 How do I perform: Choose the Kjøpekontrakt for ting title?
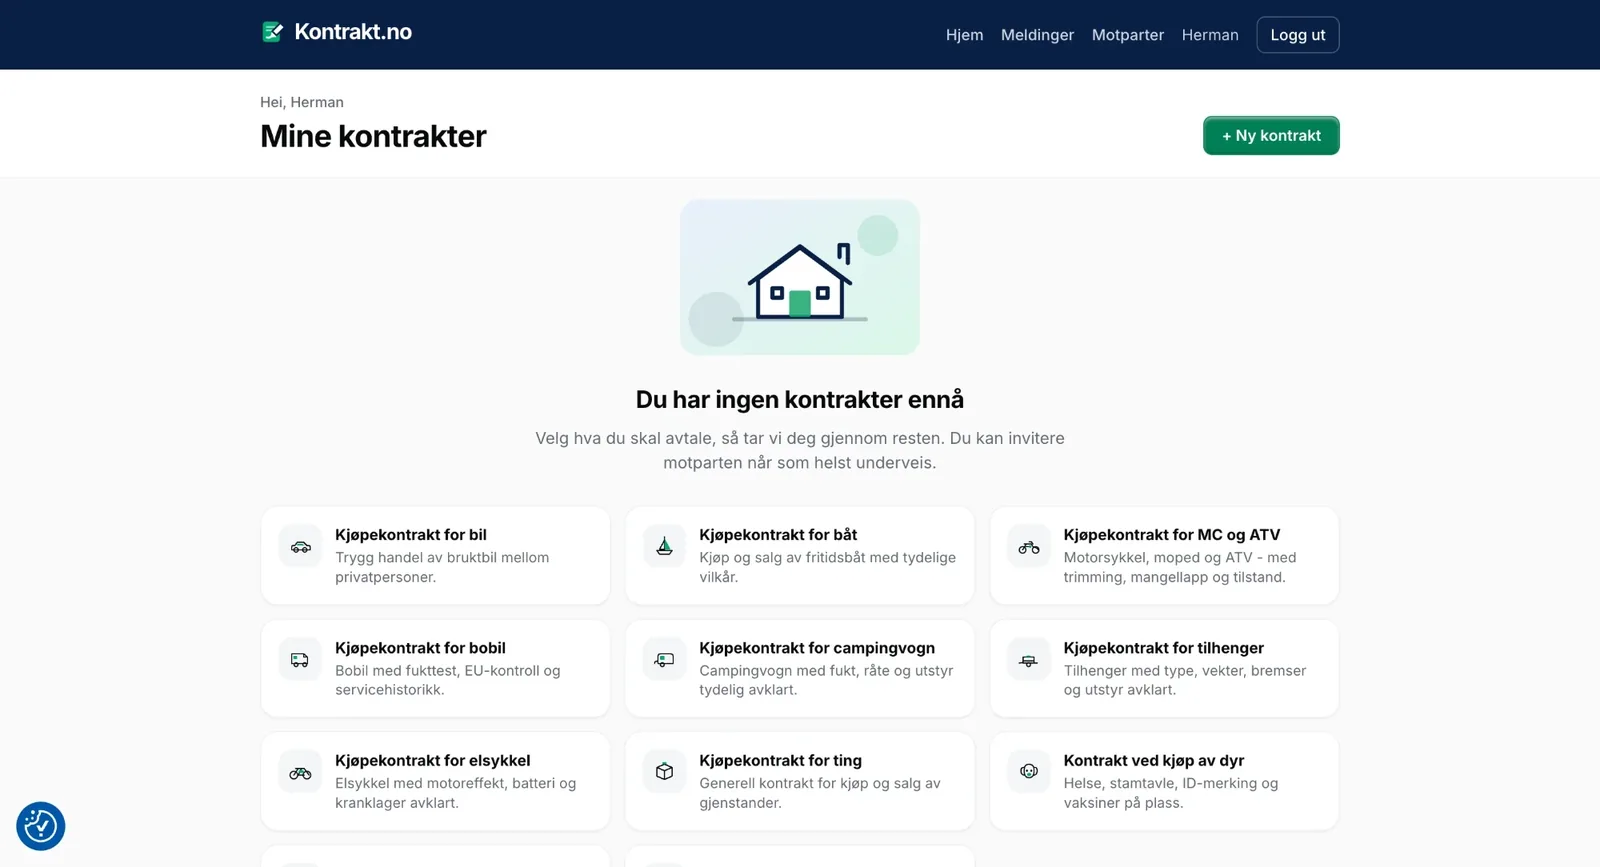click(x=780, y=761)
